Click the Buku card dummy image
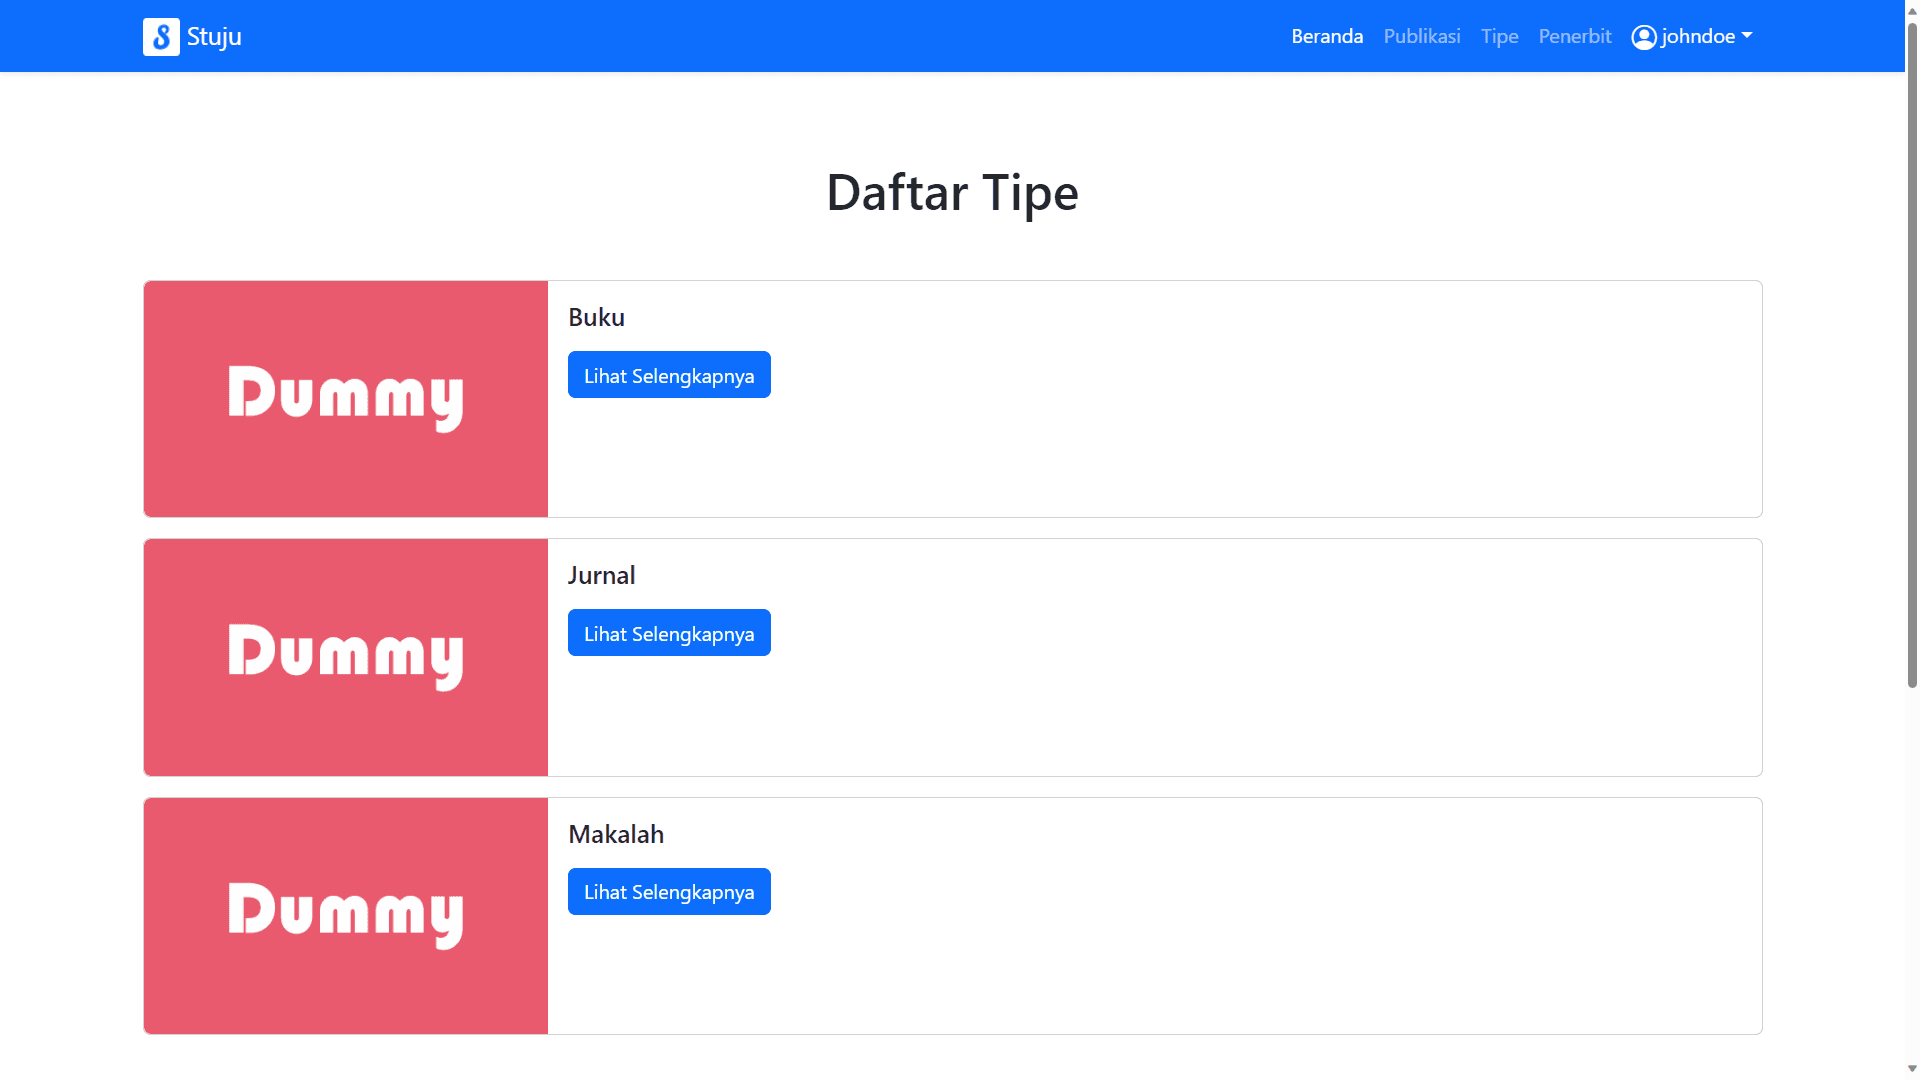The height and width of the screenshot is (1080, 1920). point(346,399)
